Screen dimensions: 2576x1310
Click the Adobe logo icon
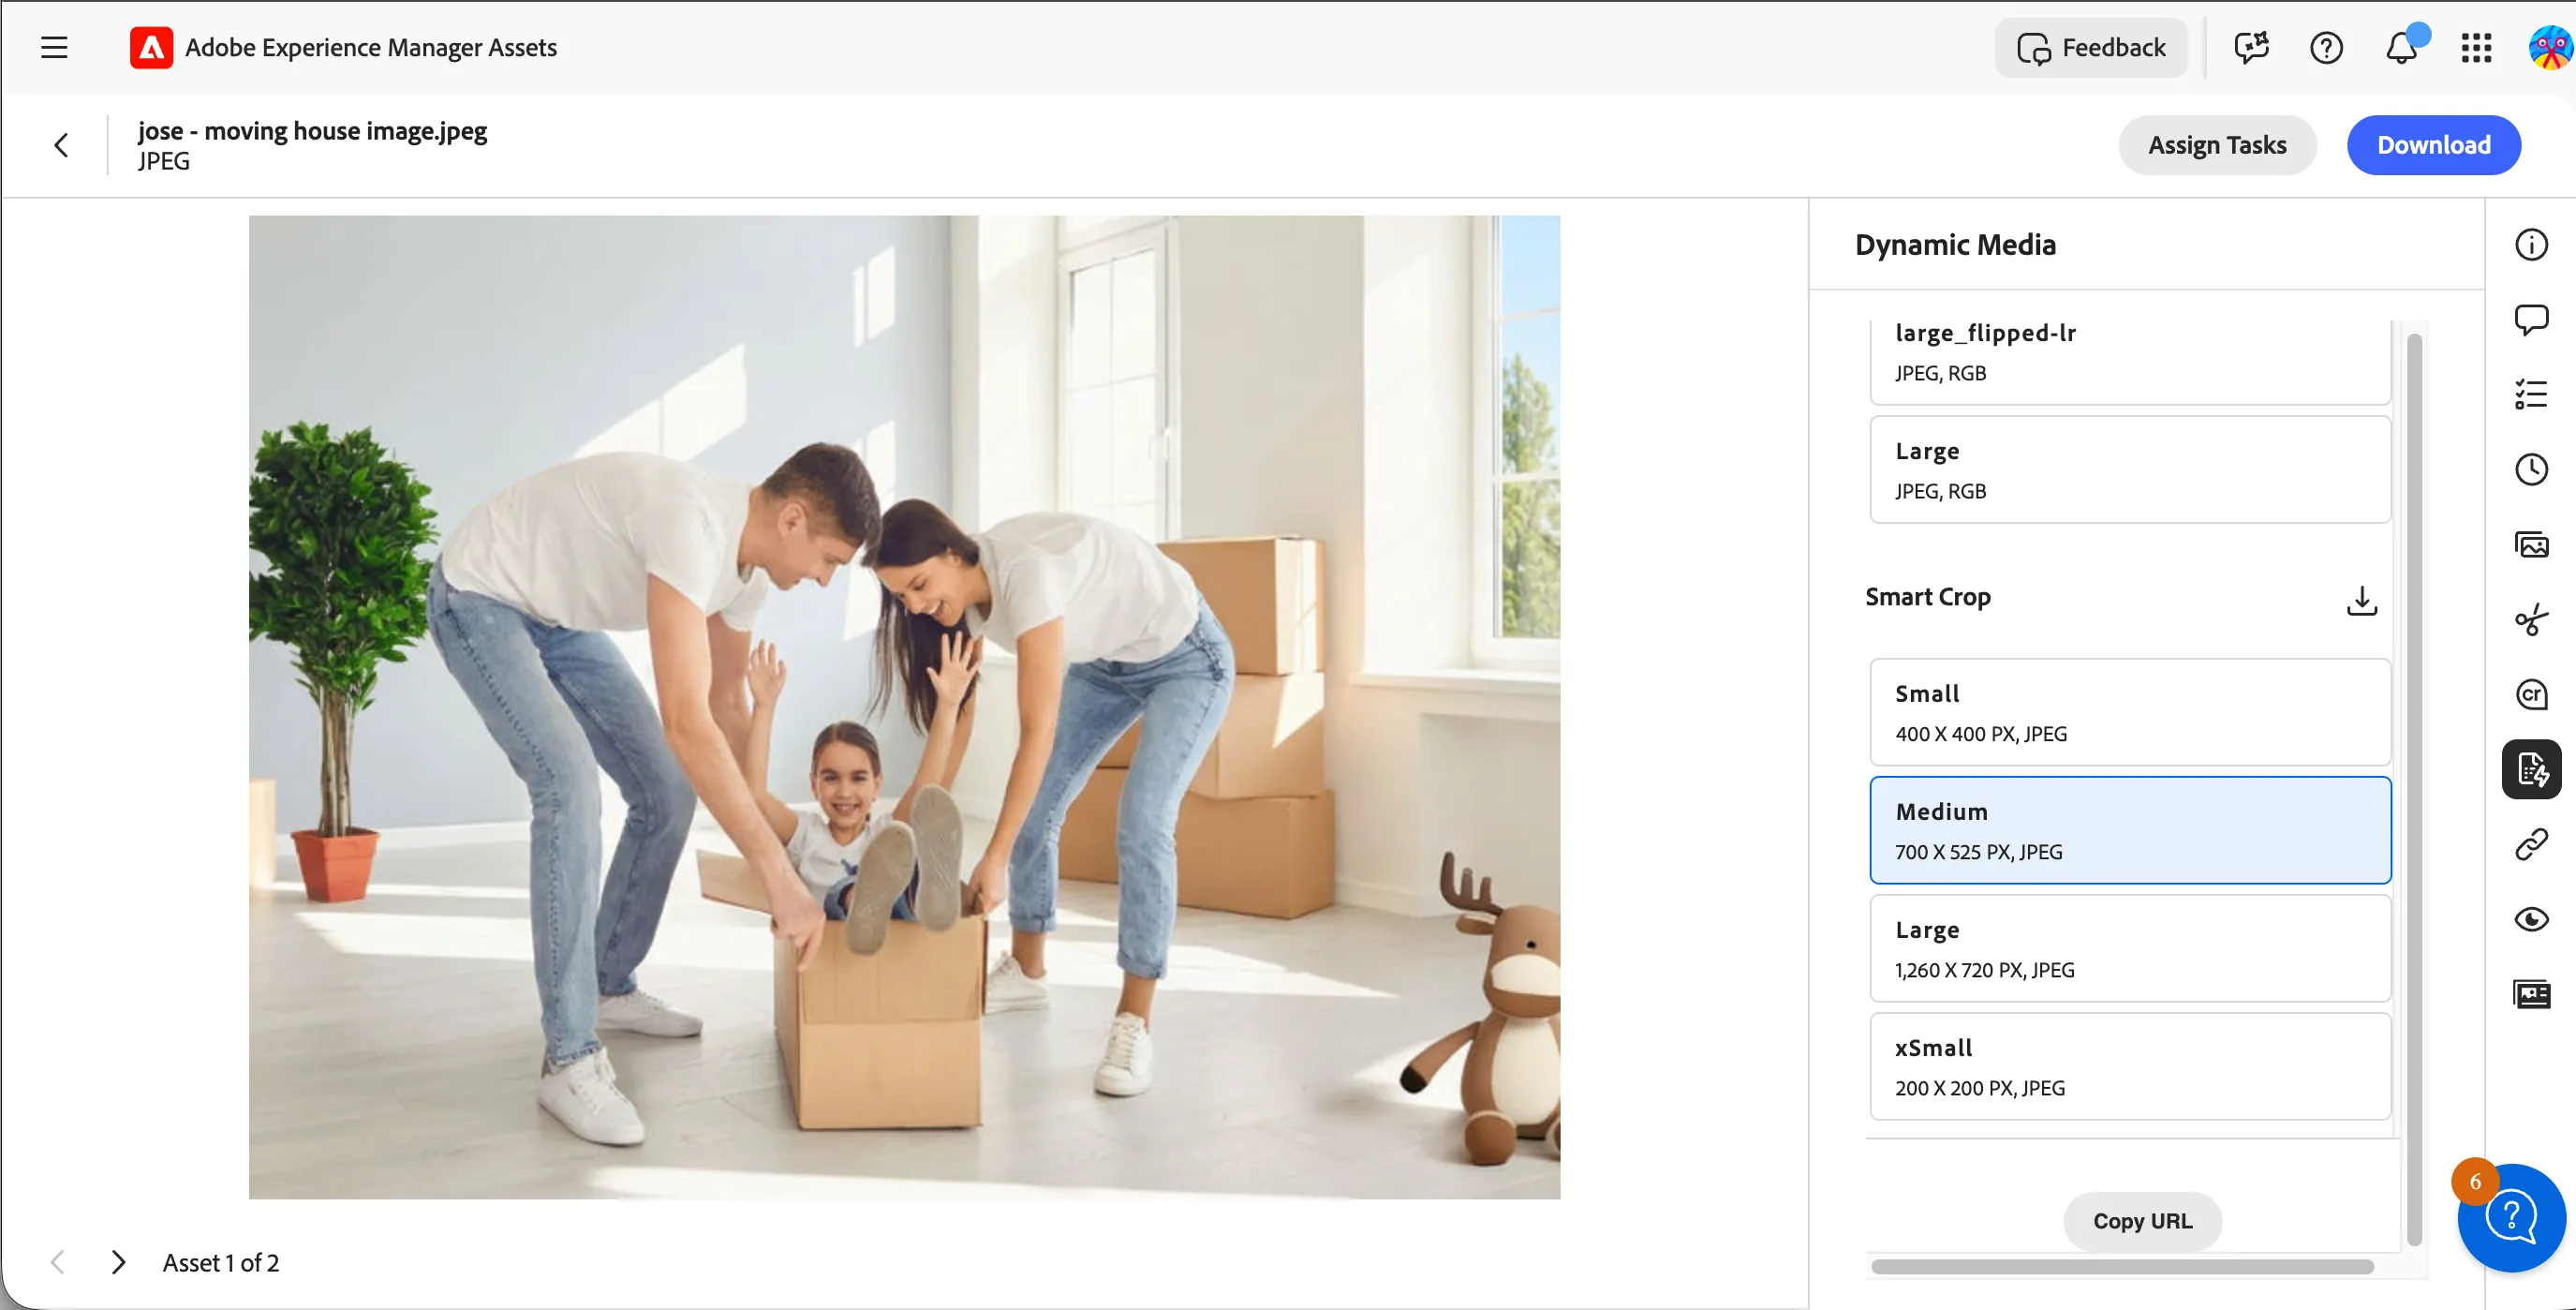[x=151, y=47]
